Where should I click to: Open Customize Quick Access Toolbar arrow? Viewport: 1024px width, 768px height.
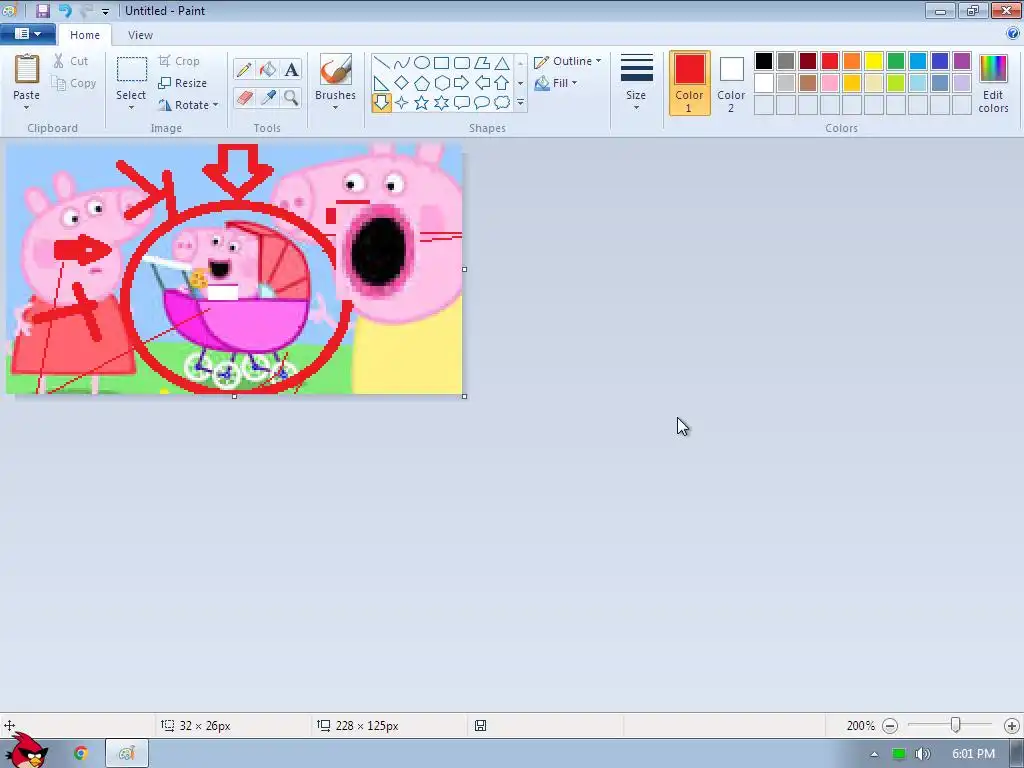pyautogui.click(x=105, y=11)
